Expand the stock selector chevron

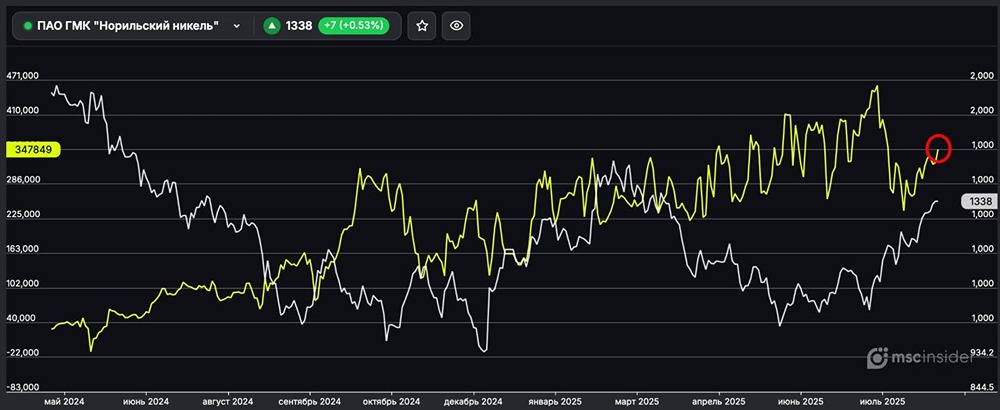[237, 27]
